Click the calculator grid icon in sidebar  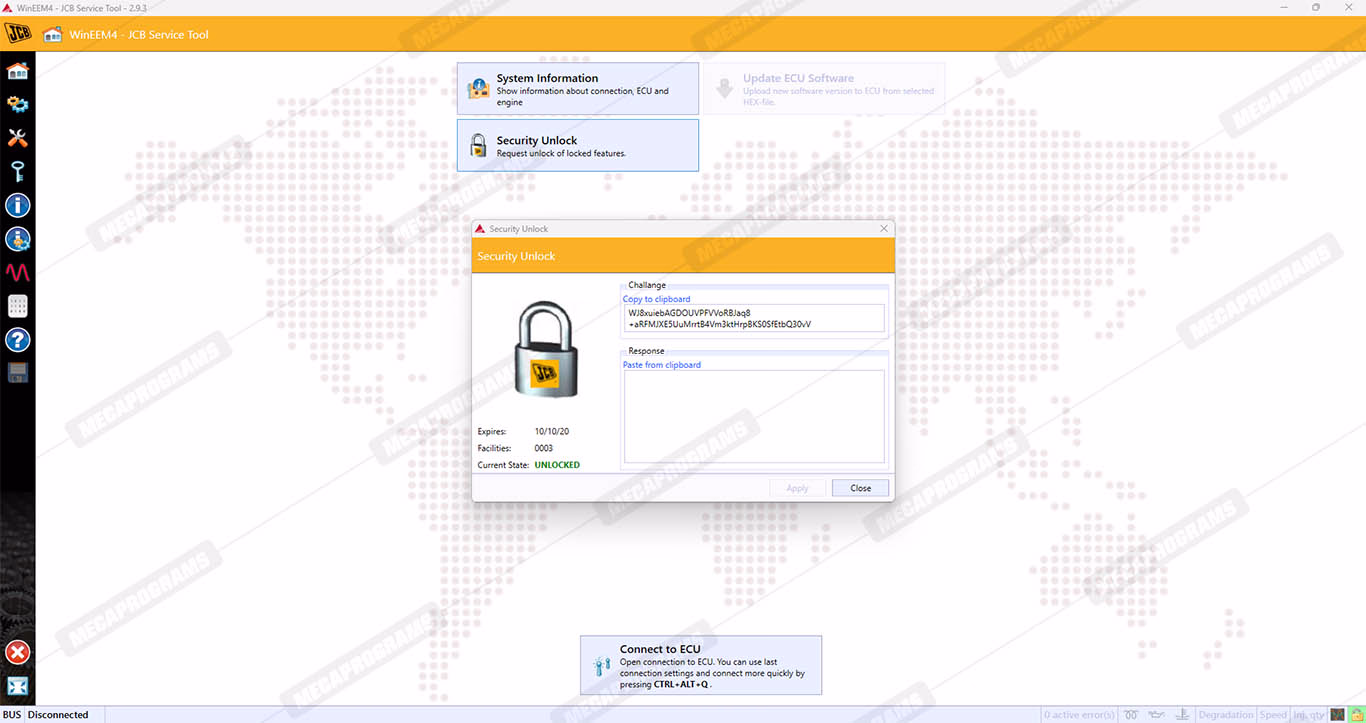17,306
